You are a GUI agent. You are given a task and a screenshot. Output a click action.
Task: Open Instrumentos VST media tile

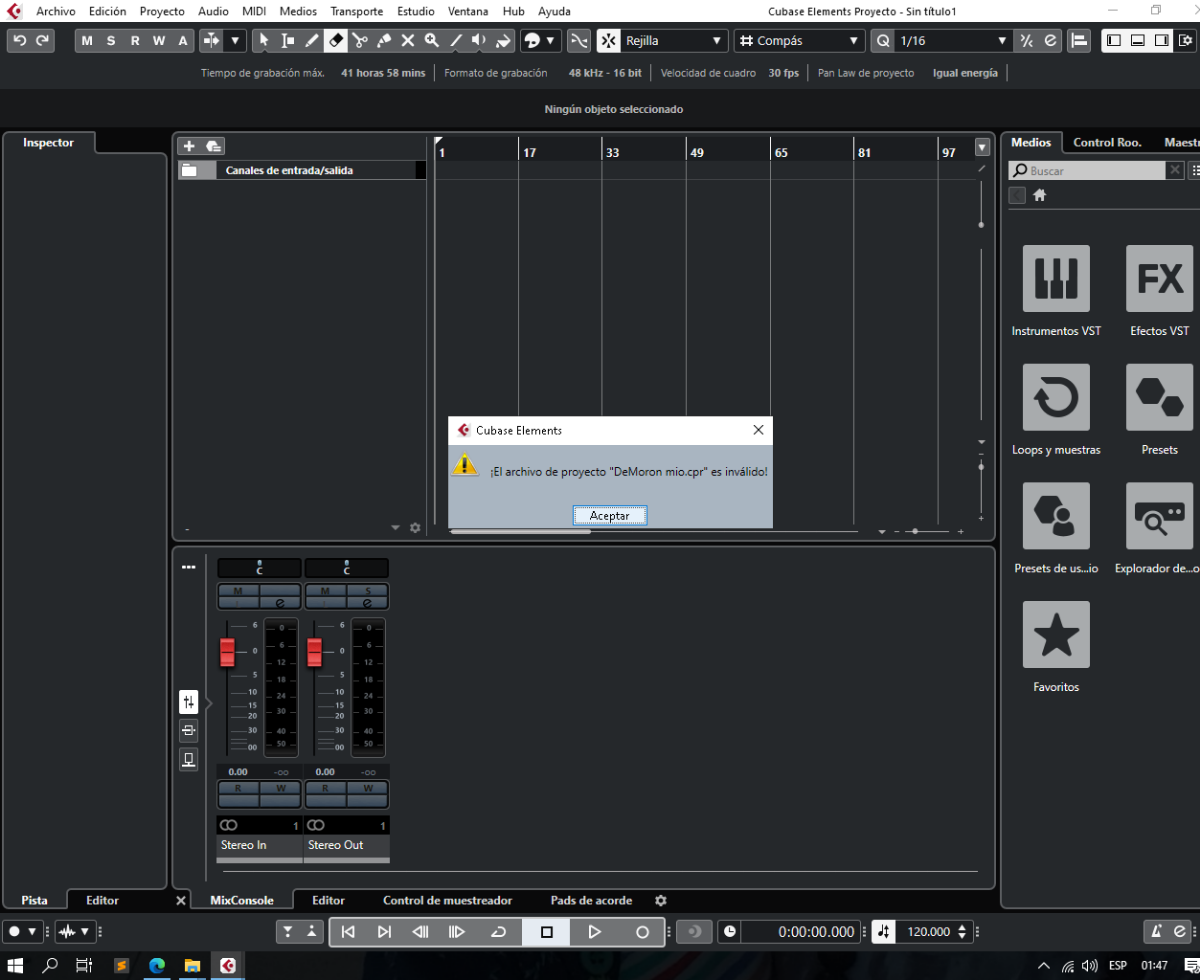coord(1056,279)
